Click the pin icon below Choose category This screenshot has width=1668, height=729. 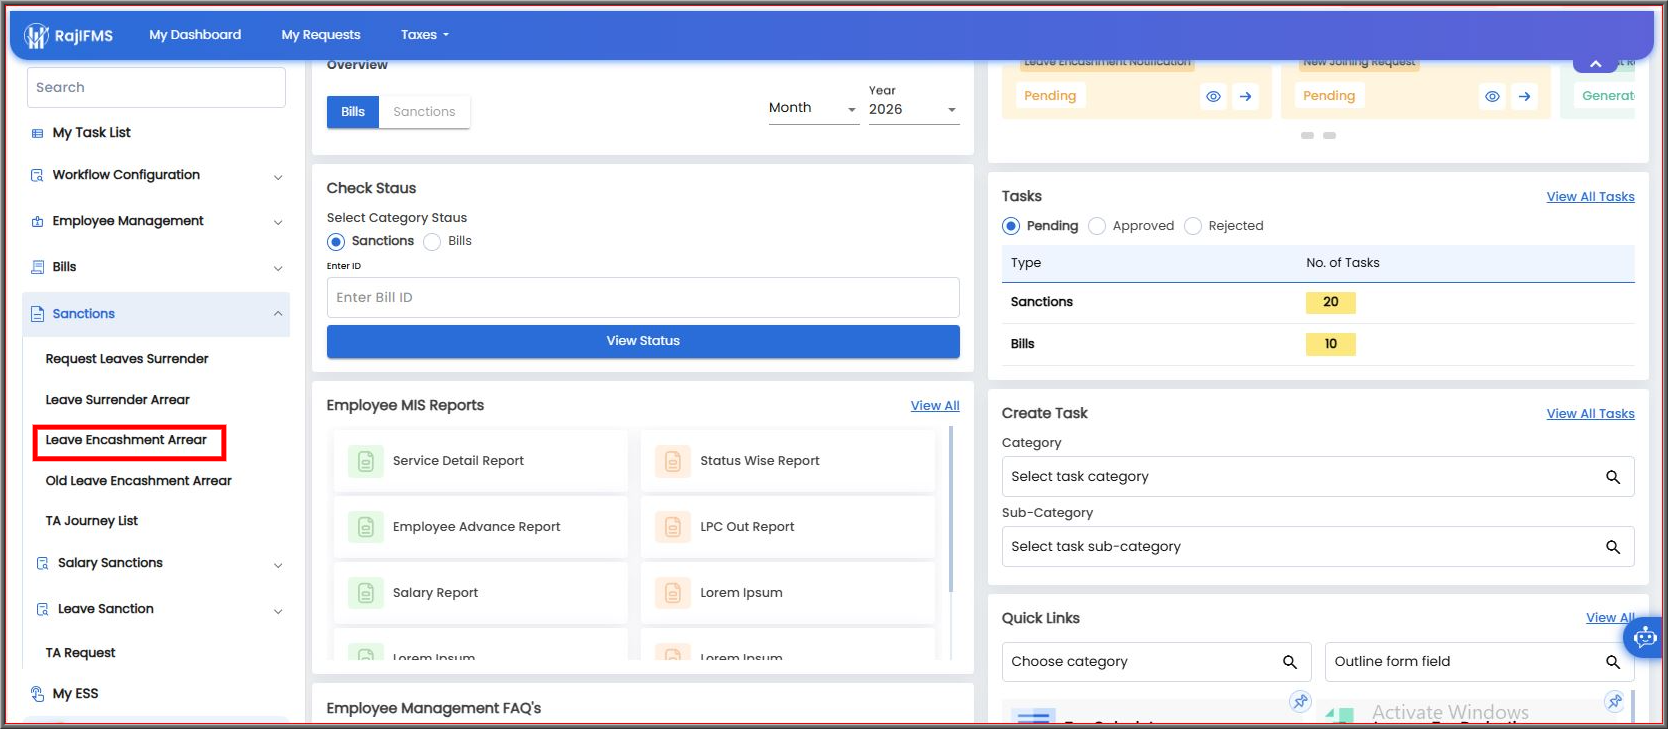pos(1300,701)
